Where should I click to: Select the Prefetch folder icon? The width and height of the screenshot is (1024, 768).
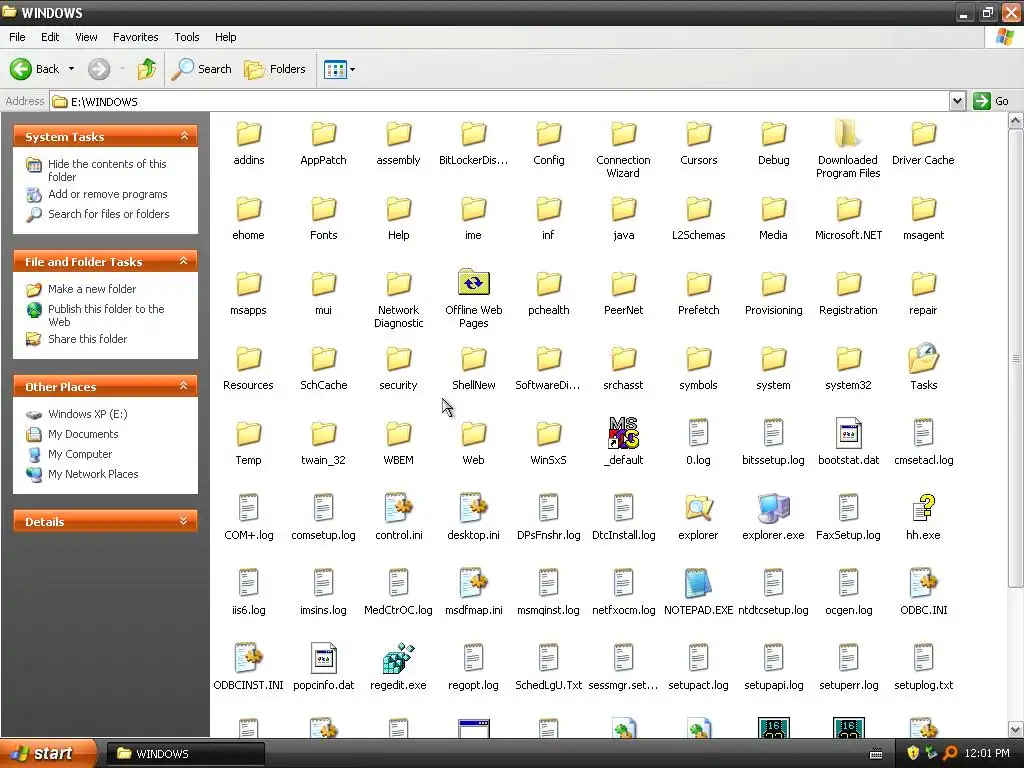click(x=698, y=283)
